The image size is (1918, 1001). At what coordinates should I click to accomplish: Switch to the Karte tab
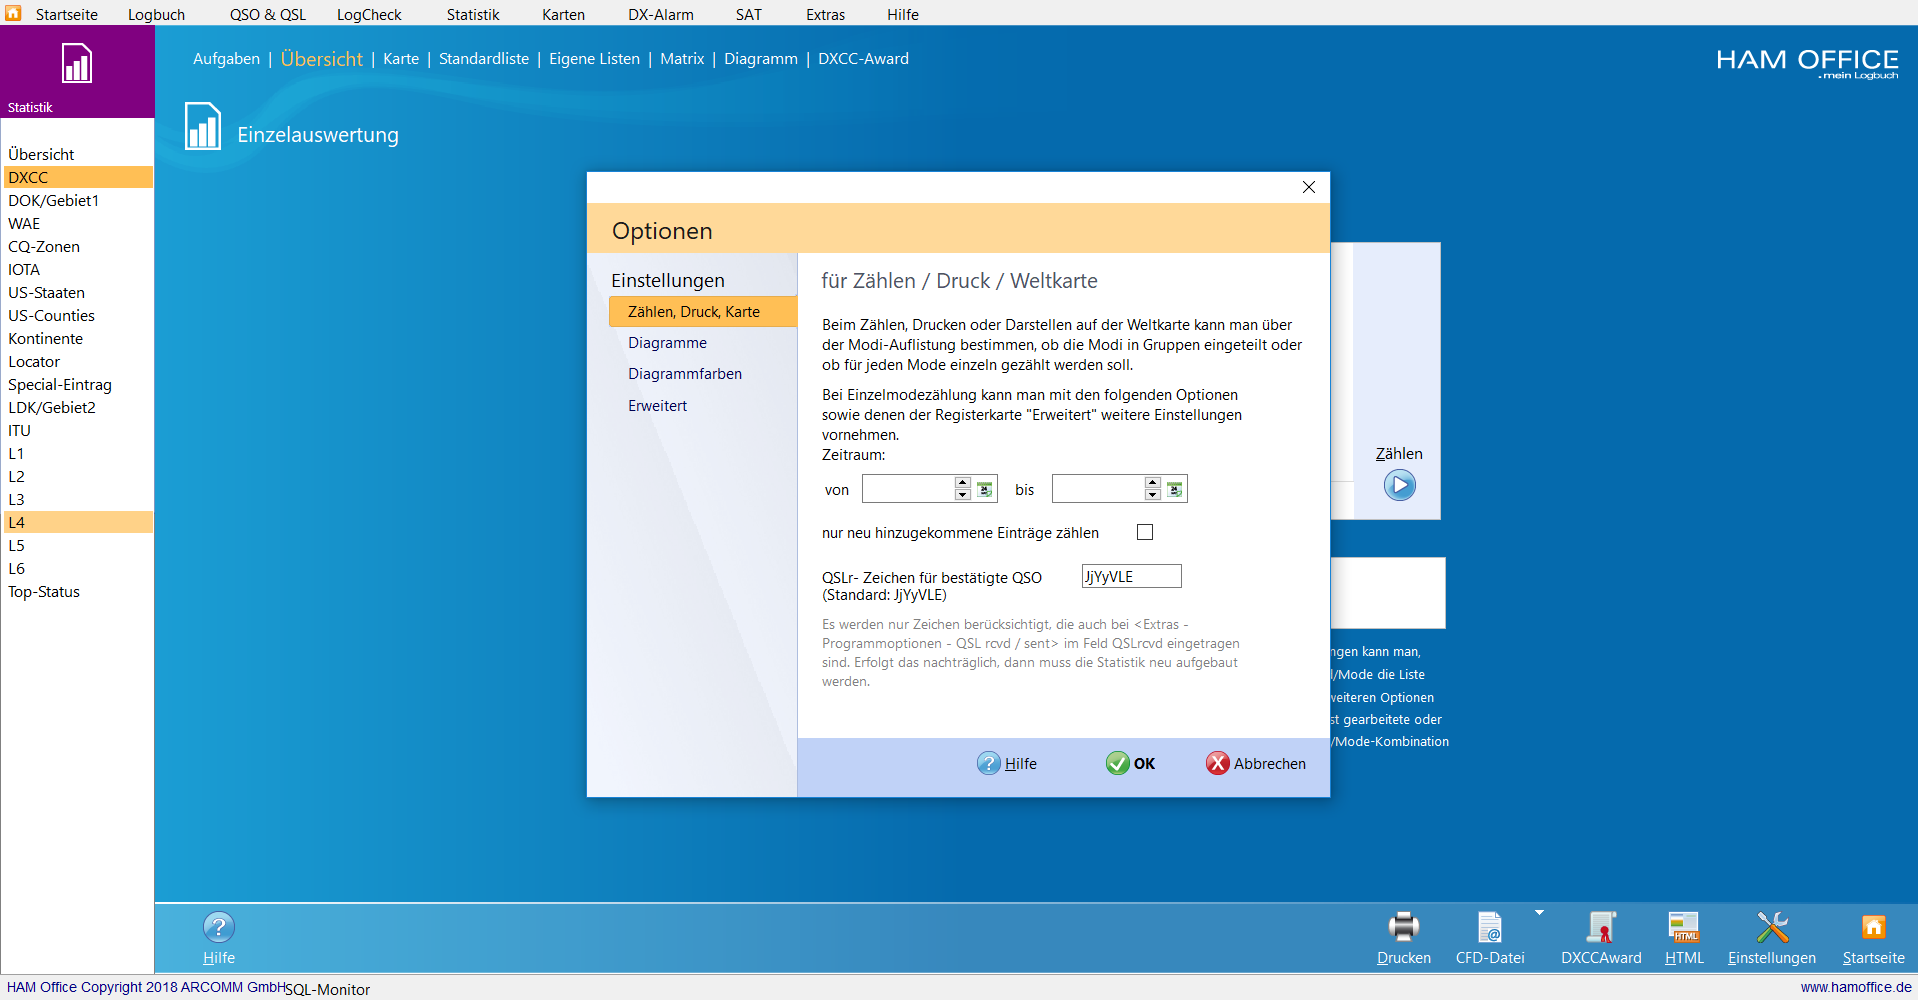(x=401, y=58)
